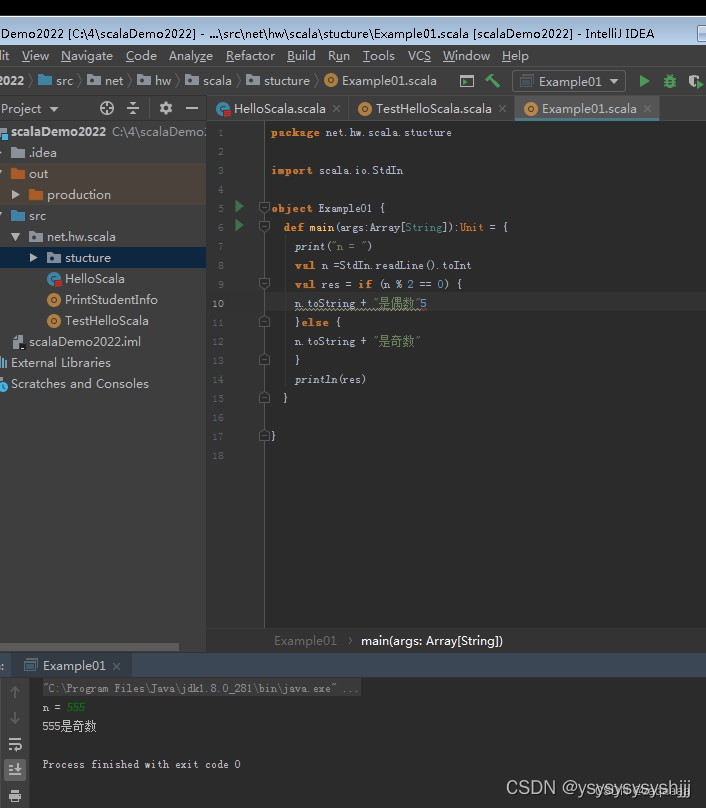Switch to TestHelloScala.scala tab

pos(433,109)
